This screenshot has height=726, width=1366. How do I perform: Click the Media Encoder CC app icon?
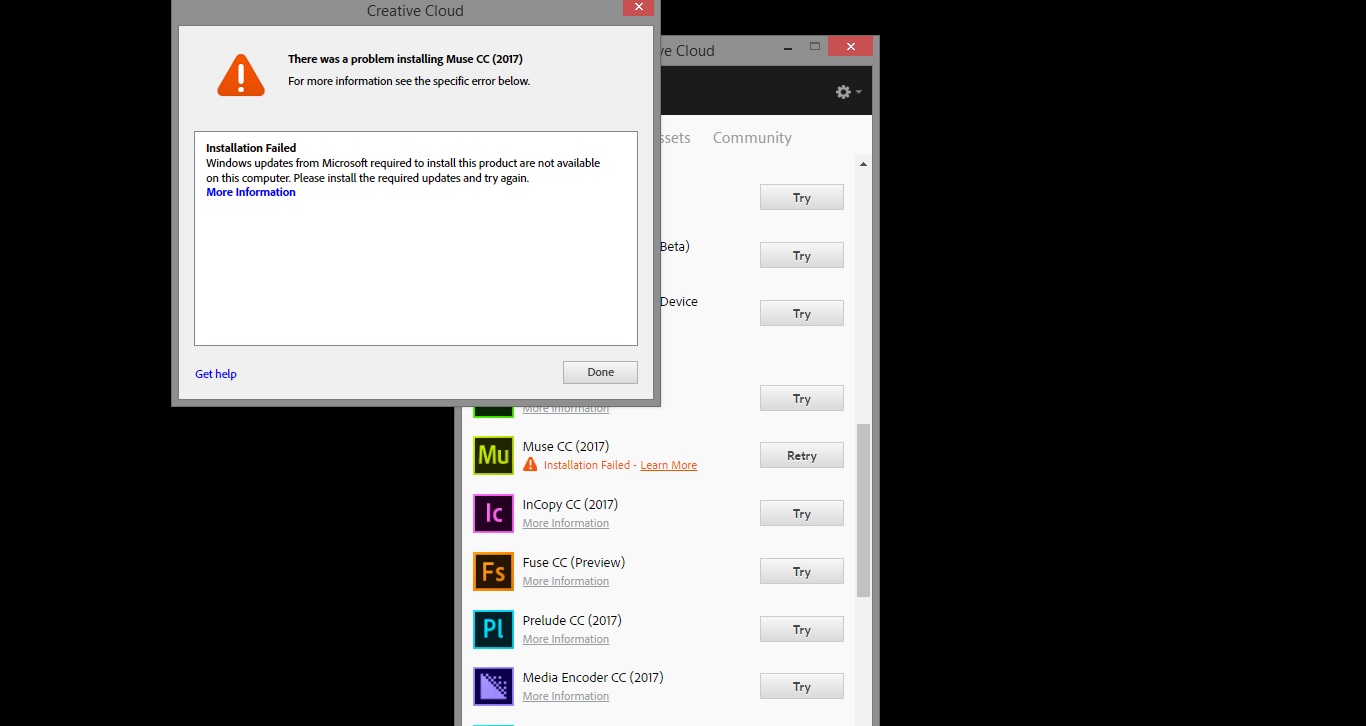(493, 686)
